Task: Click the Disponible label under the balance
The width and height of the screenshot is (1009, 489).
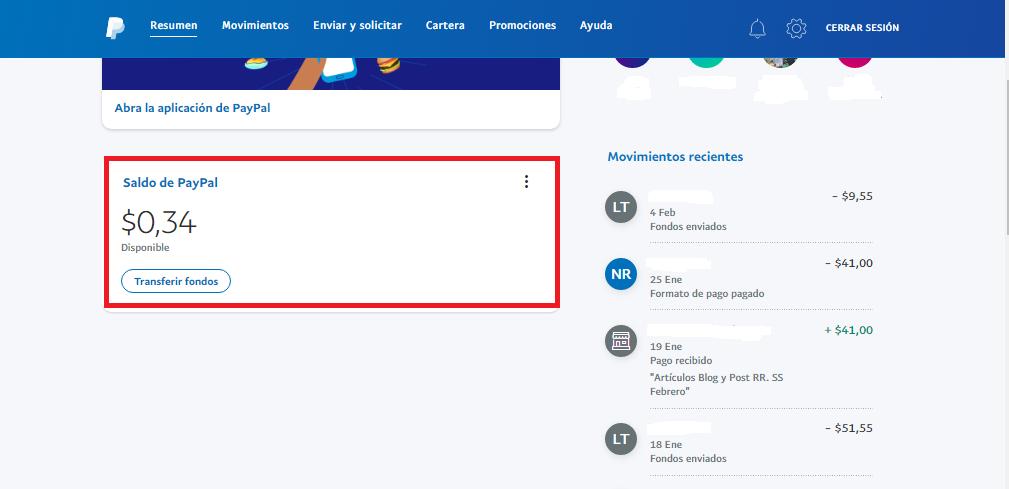Action: (x=145, y=248)
